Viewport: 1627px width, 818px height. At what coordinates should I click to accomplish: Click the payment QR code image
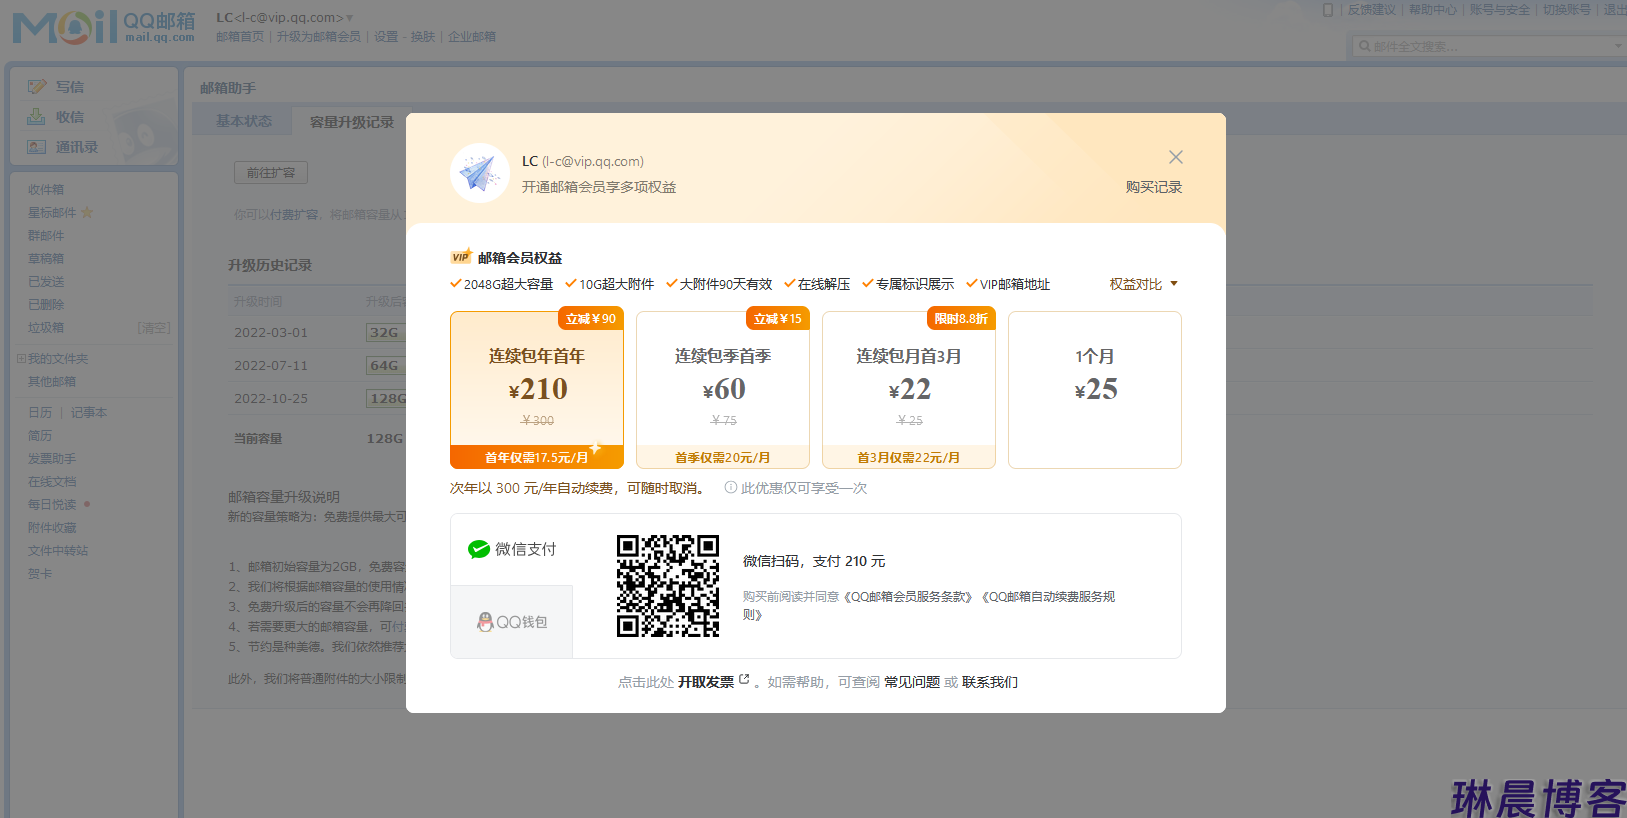coord(668,586)
